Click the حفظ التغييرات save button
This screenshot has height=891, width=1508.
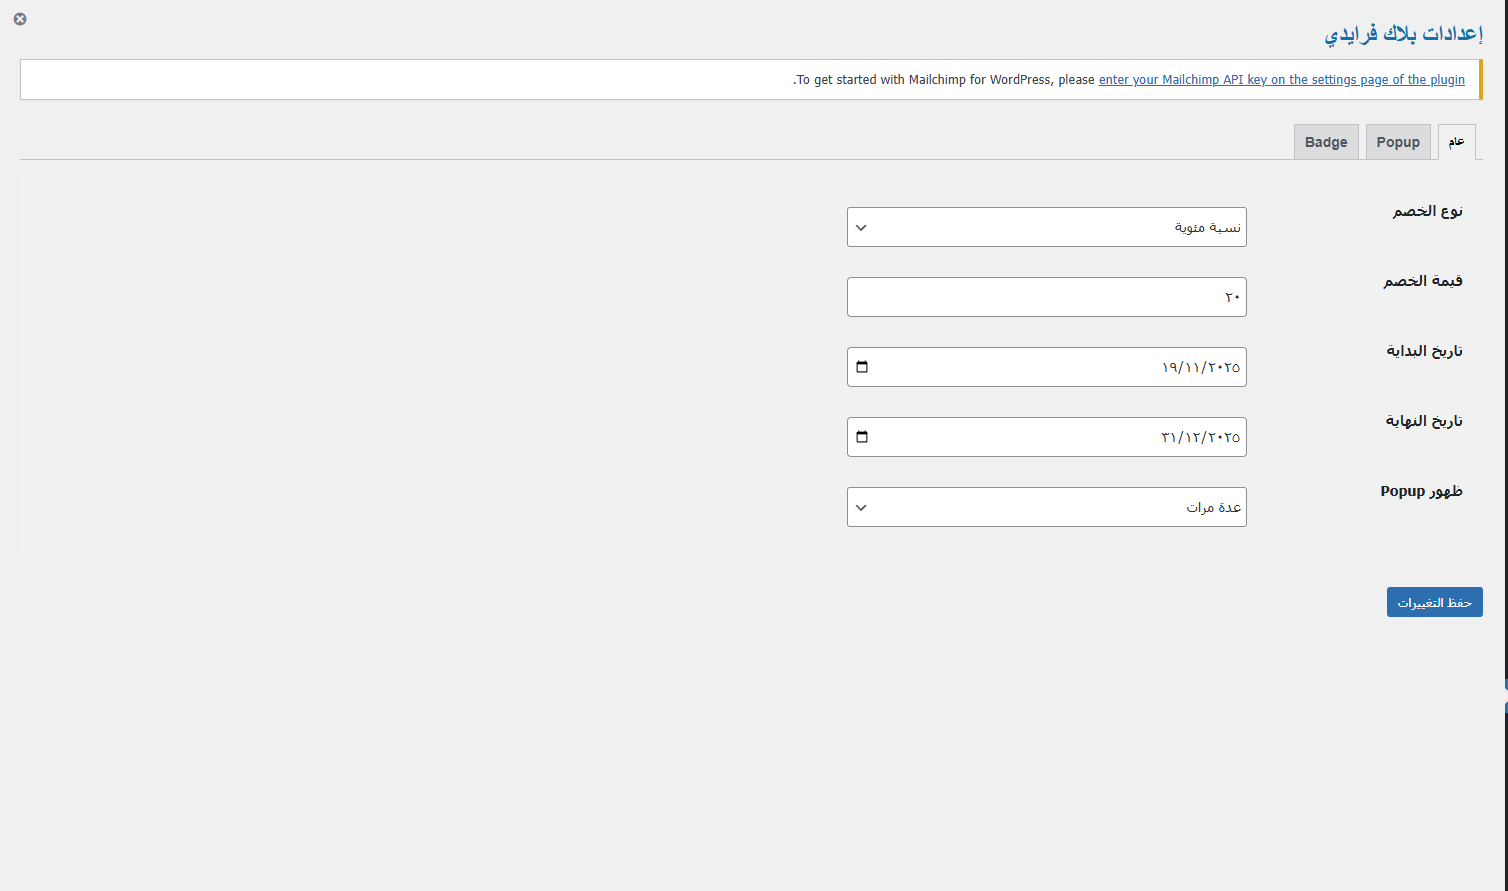coord(1434,602)
